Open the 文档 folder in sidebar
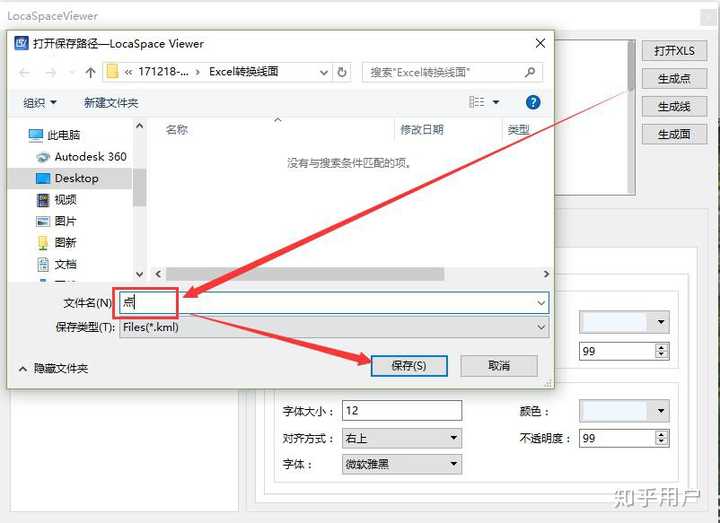Viewport: 720px width, 523px height. tap(56, 264)
